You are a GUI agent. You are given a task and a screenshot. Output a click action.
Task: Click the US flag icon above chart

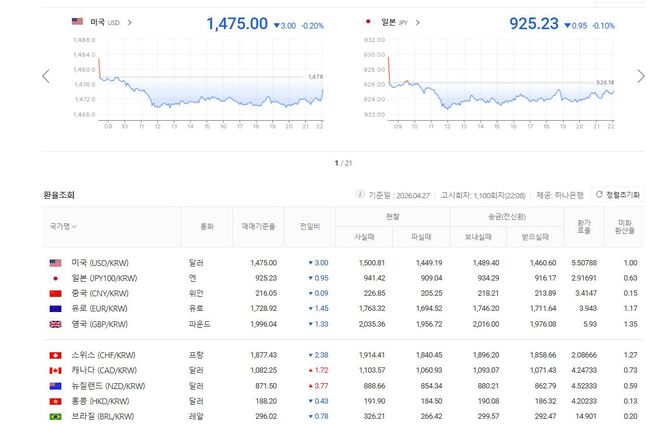point(78,21)
